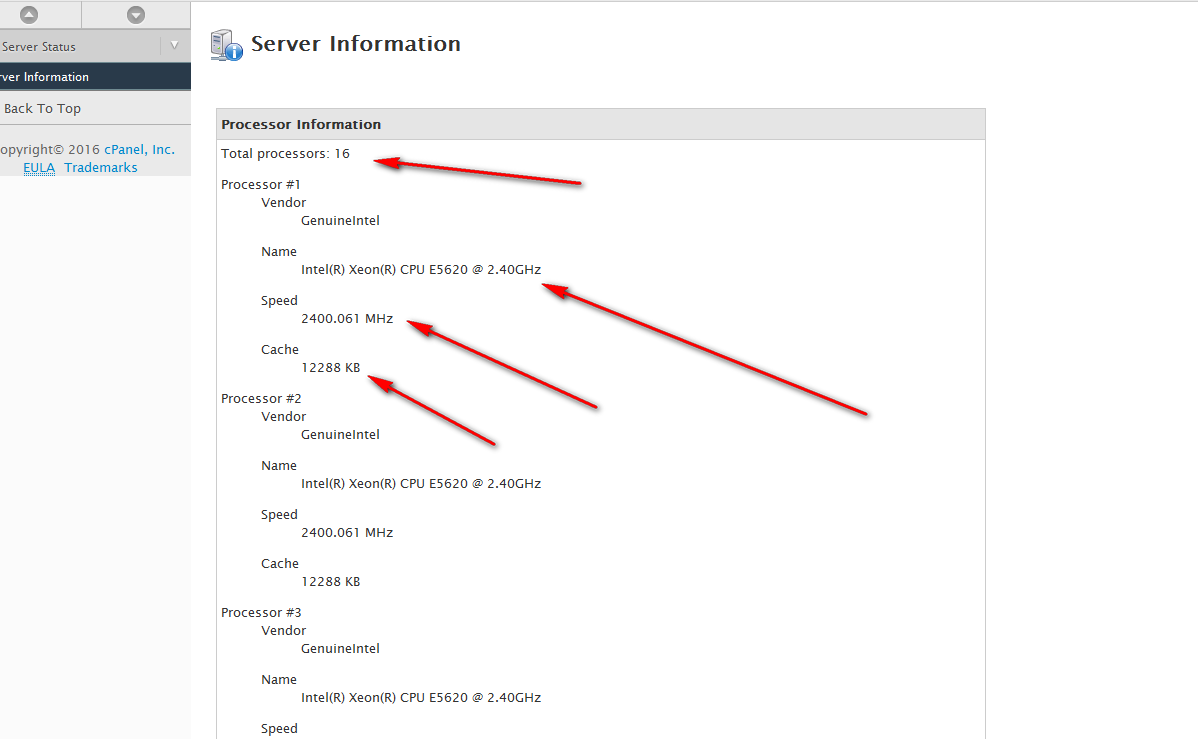Click the Processor #3 label
Screen dimensions: 1198x739
(x=261, y=612)
